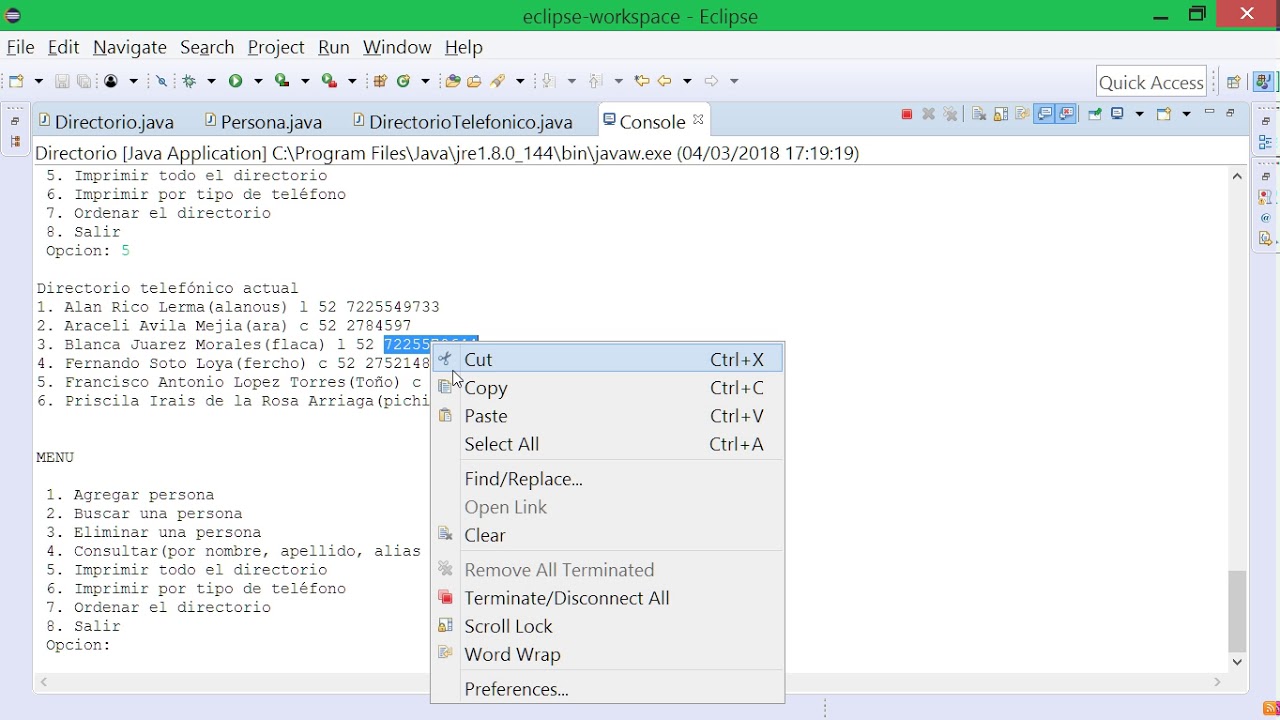Click the Clear Console toolbar icon
The height and width of the screenshot is (720, 1280).
pos(979,114)
